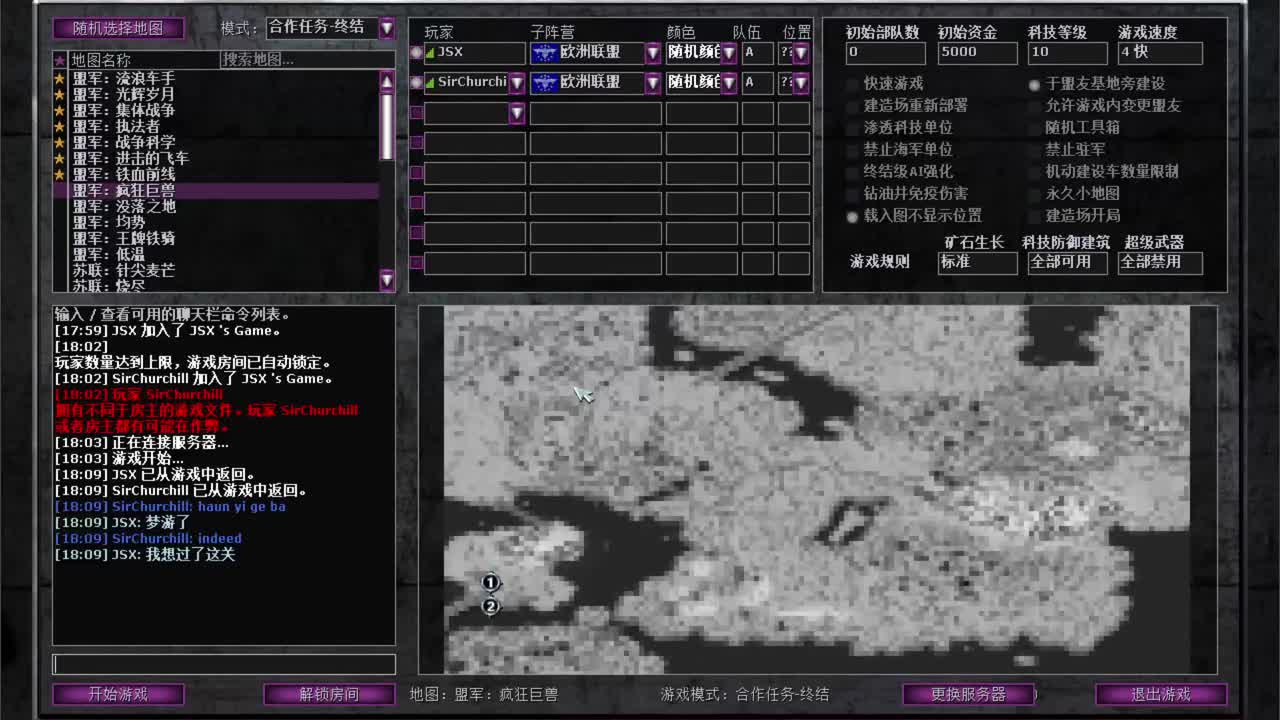Screen dimensions: 1280x720
Task: Disable 载入图不显示位置 option
Action: pos(853,216)
